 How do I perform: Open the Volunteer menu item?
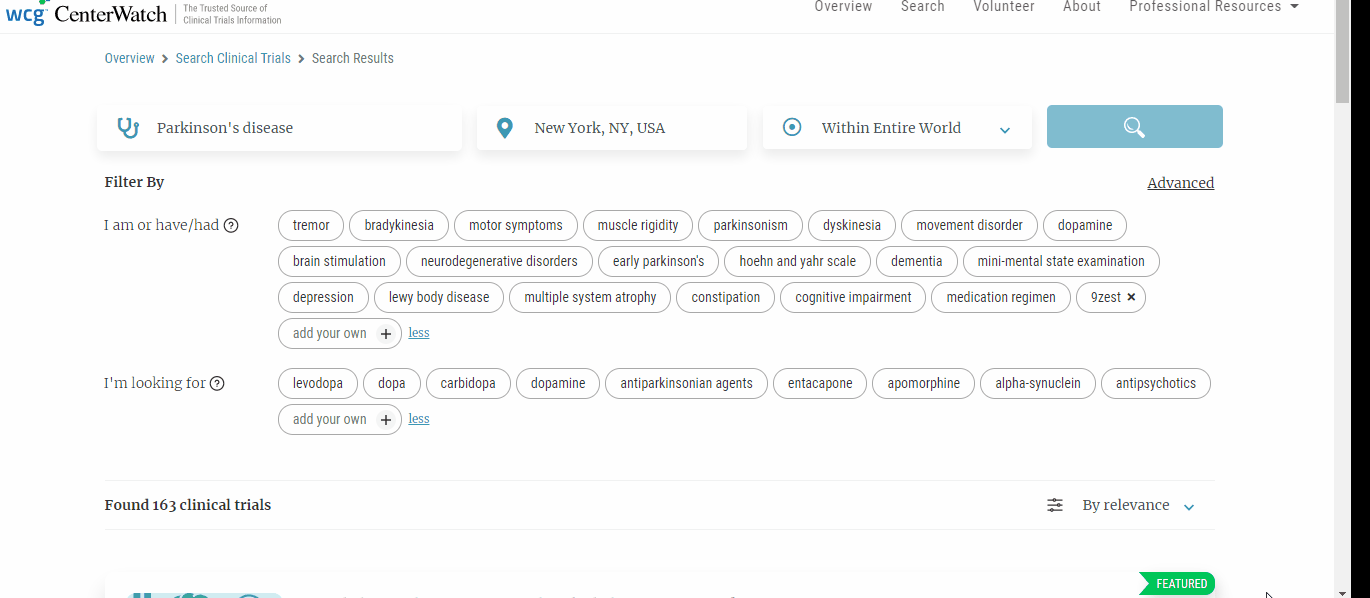(x=1003, y=7)
